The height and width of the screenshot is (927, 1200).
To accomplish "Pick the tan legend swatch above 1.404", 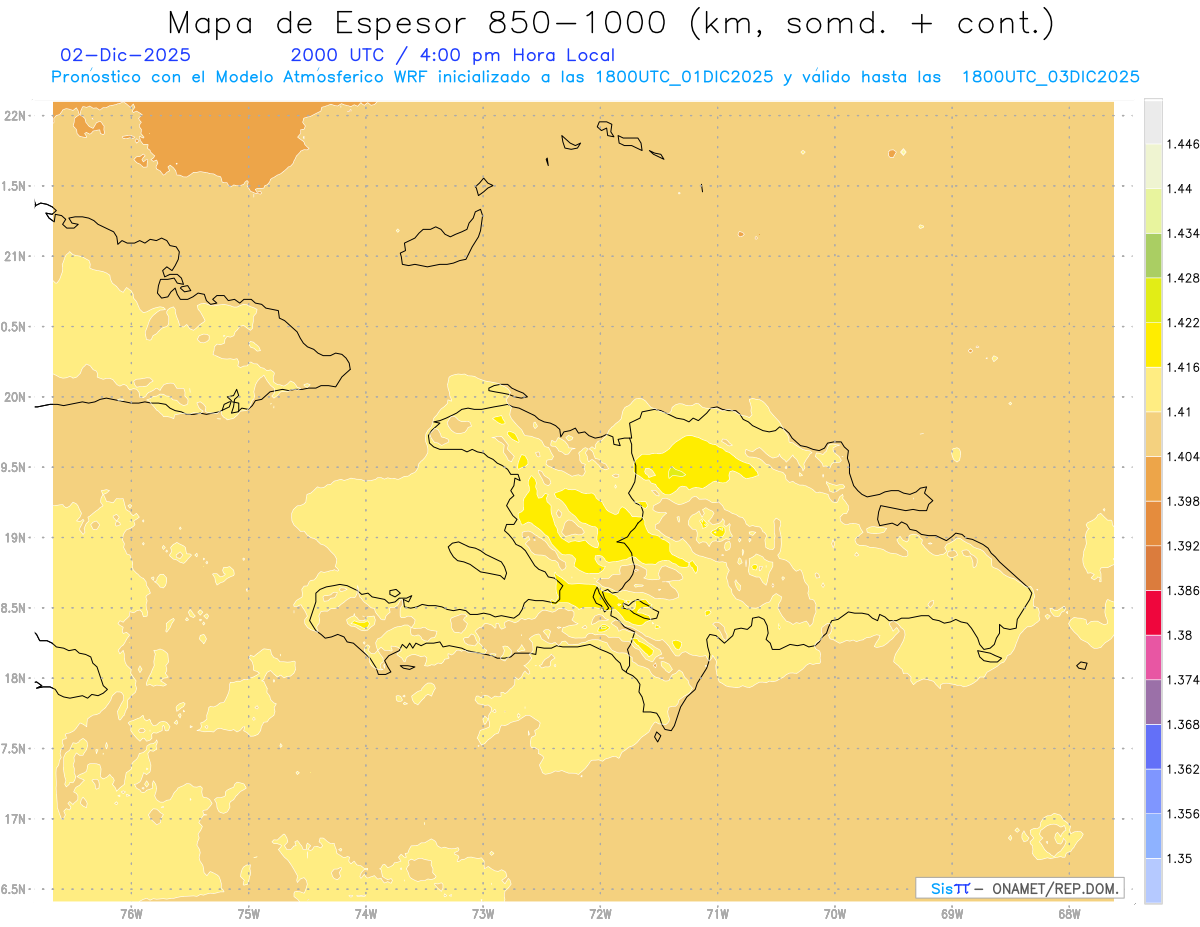I will (1153, 433).
